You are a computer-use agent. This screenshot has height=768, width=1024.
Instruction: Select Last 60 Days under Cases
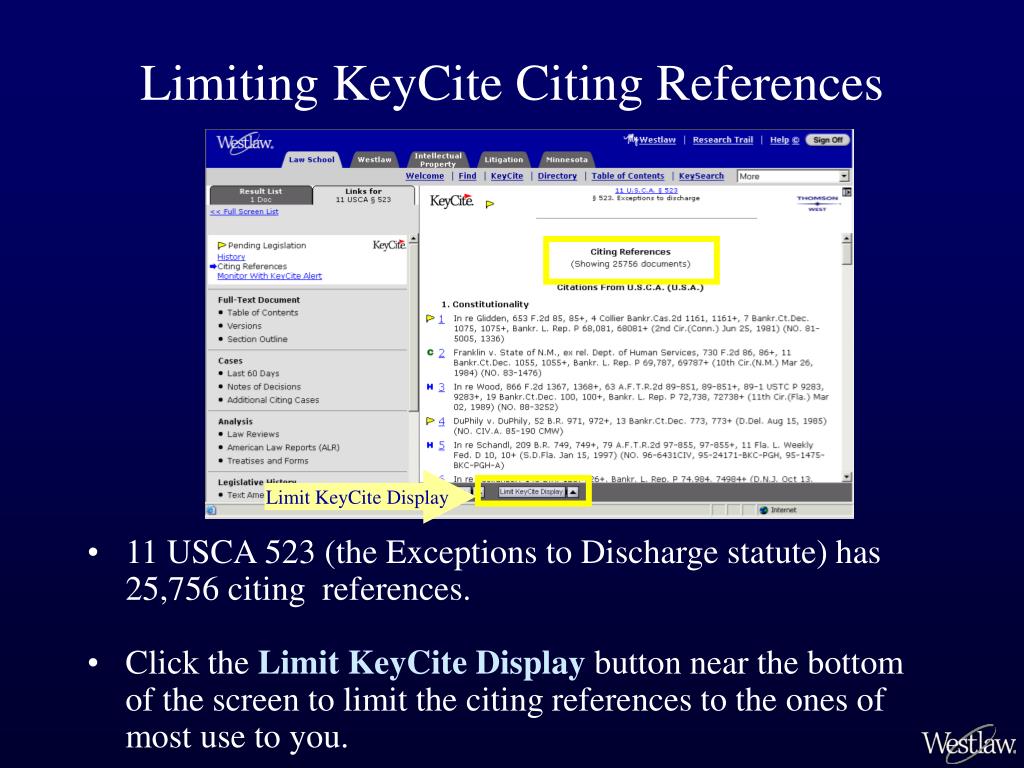click(253, 374)
